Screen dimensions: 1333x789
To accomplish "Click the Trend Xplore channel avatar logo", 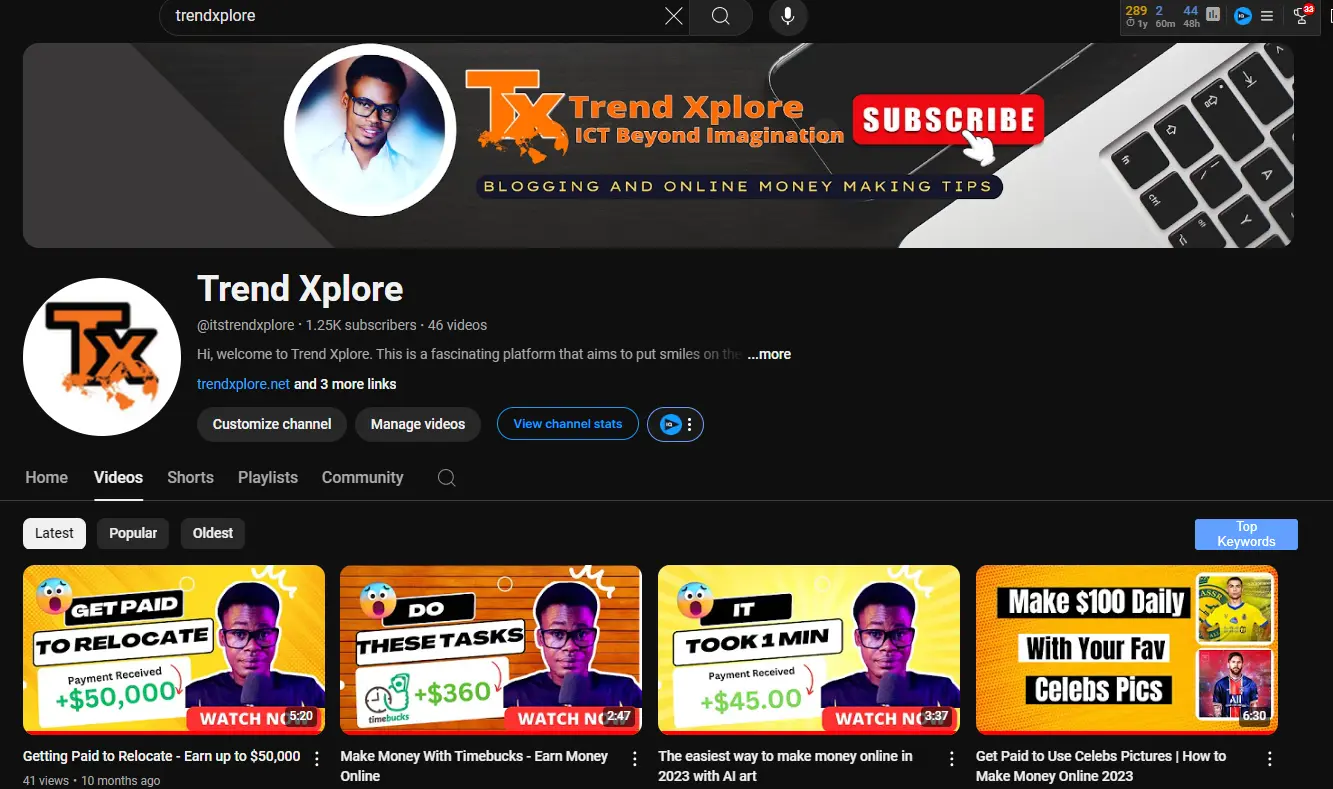I will [x=101, y=356].
